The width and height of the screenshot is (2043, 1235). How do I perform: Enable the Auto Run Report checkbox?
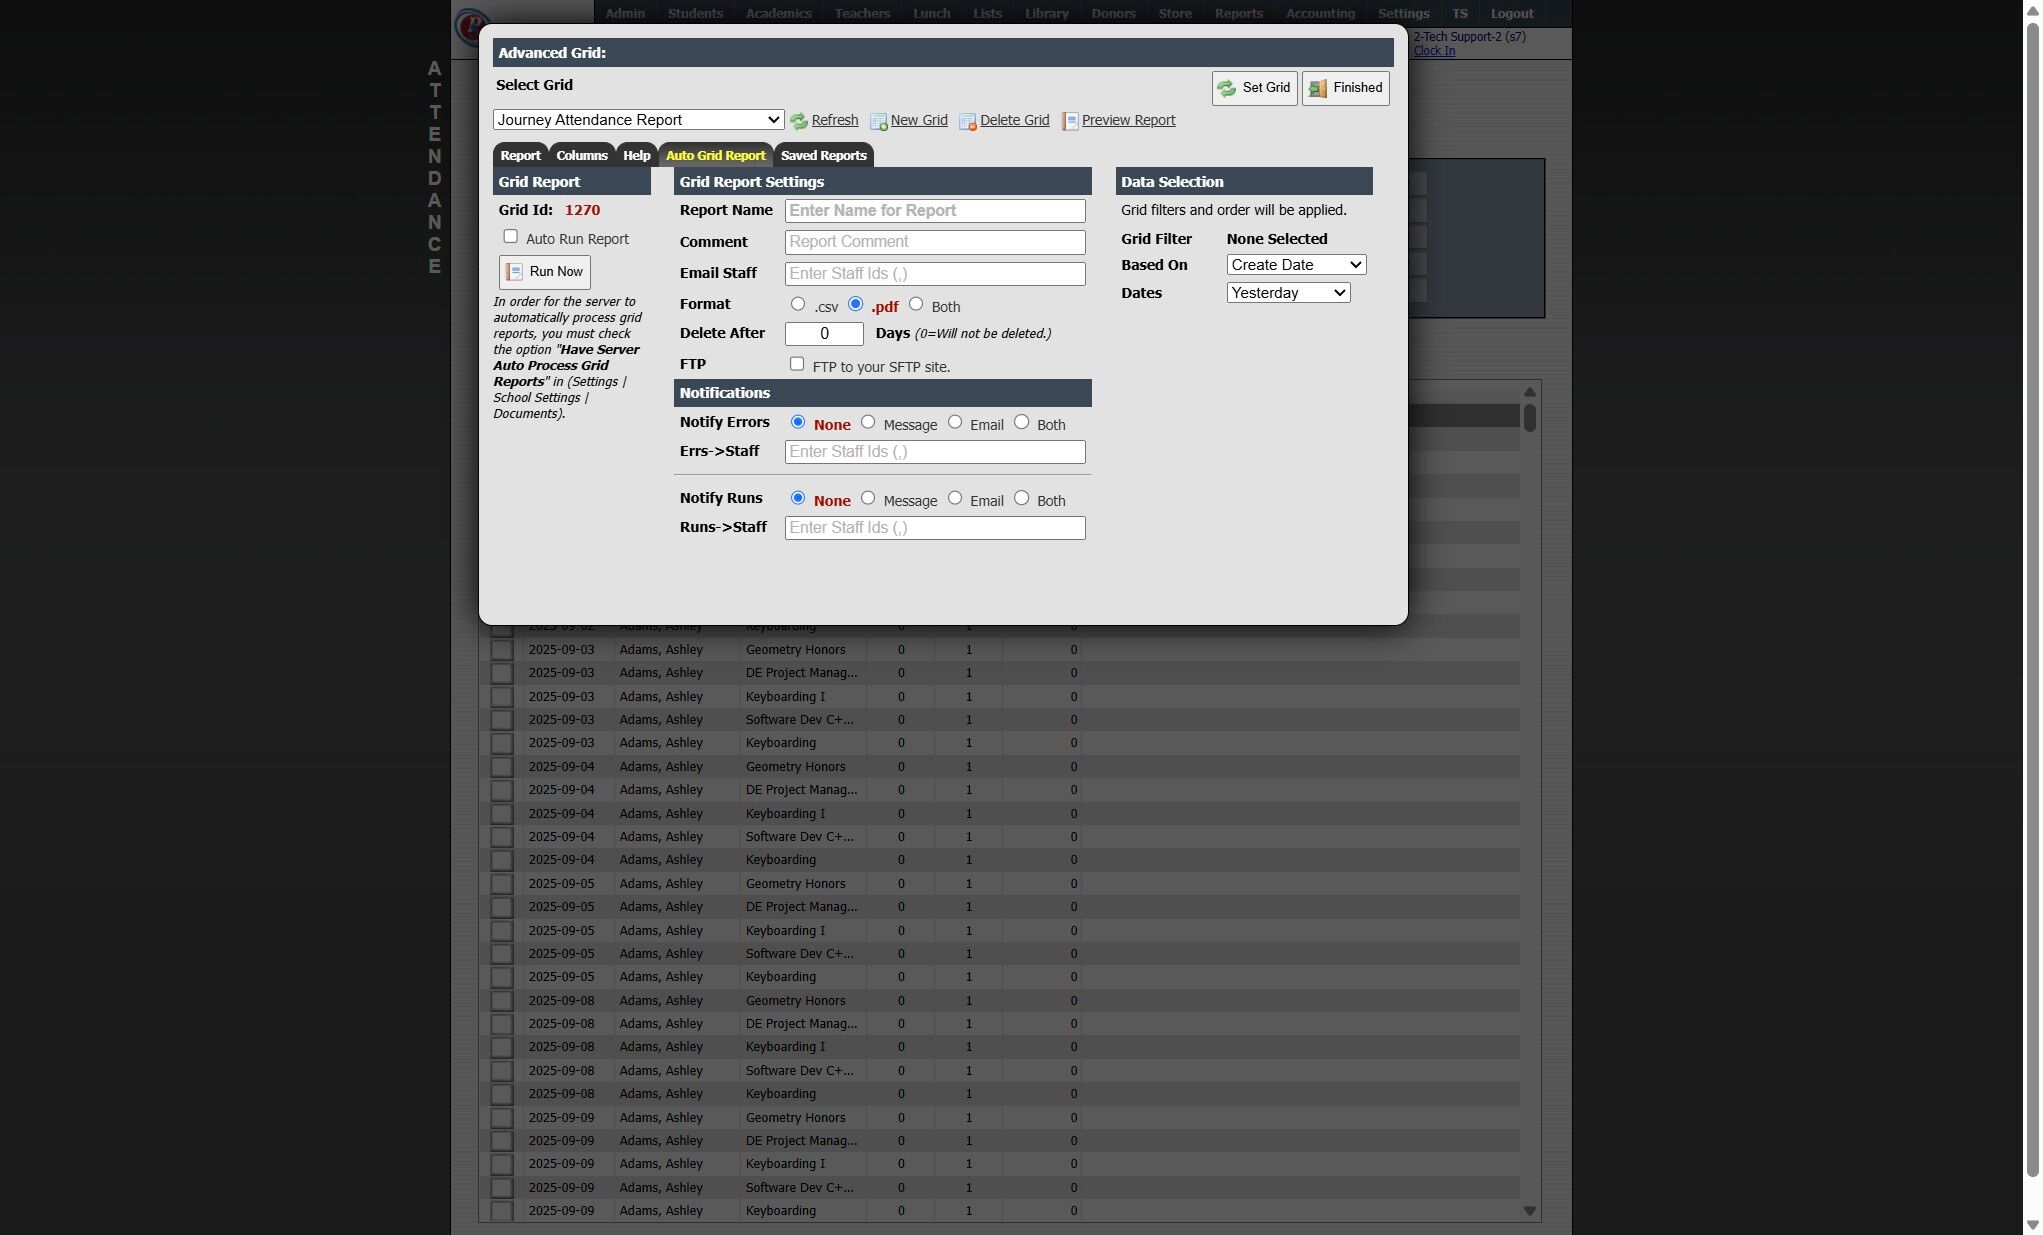511,237
